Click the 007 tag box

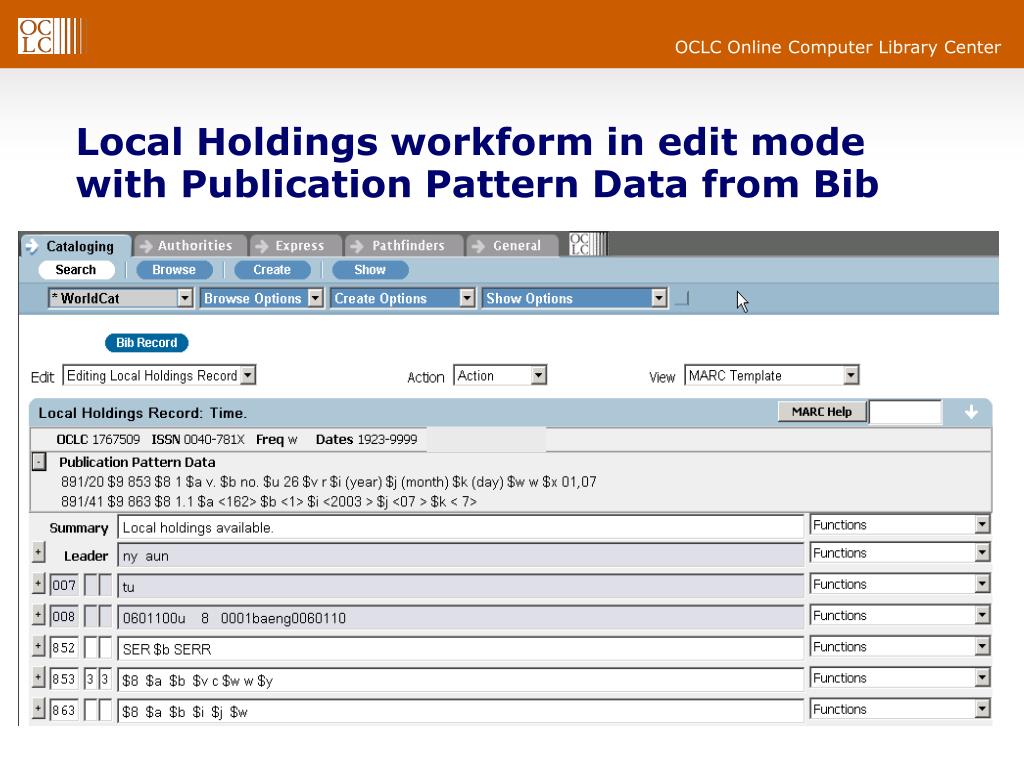(x=64, y=585)
